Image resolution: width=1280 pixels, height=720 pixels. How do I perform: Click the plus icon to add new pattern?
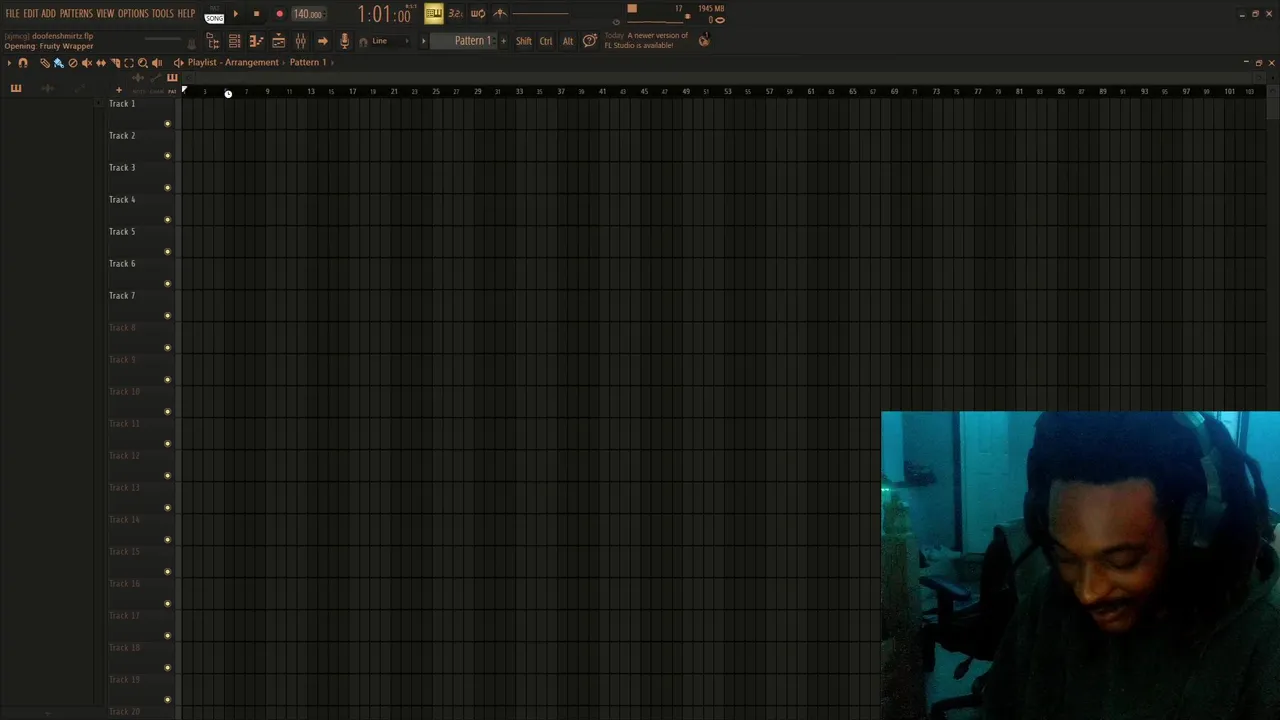[503, 41]
